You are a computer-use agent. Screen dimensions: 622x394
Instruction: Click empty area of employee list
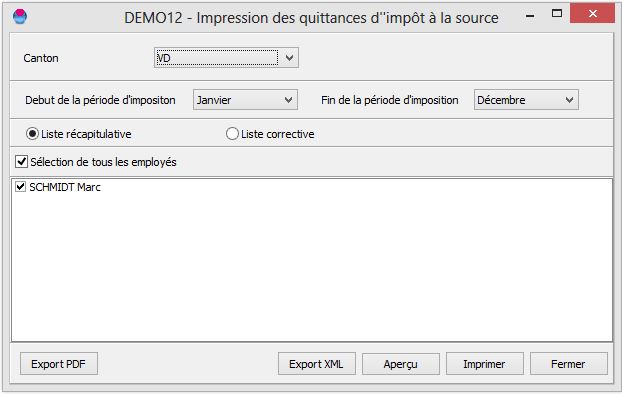[x=312, y=270]
